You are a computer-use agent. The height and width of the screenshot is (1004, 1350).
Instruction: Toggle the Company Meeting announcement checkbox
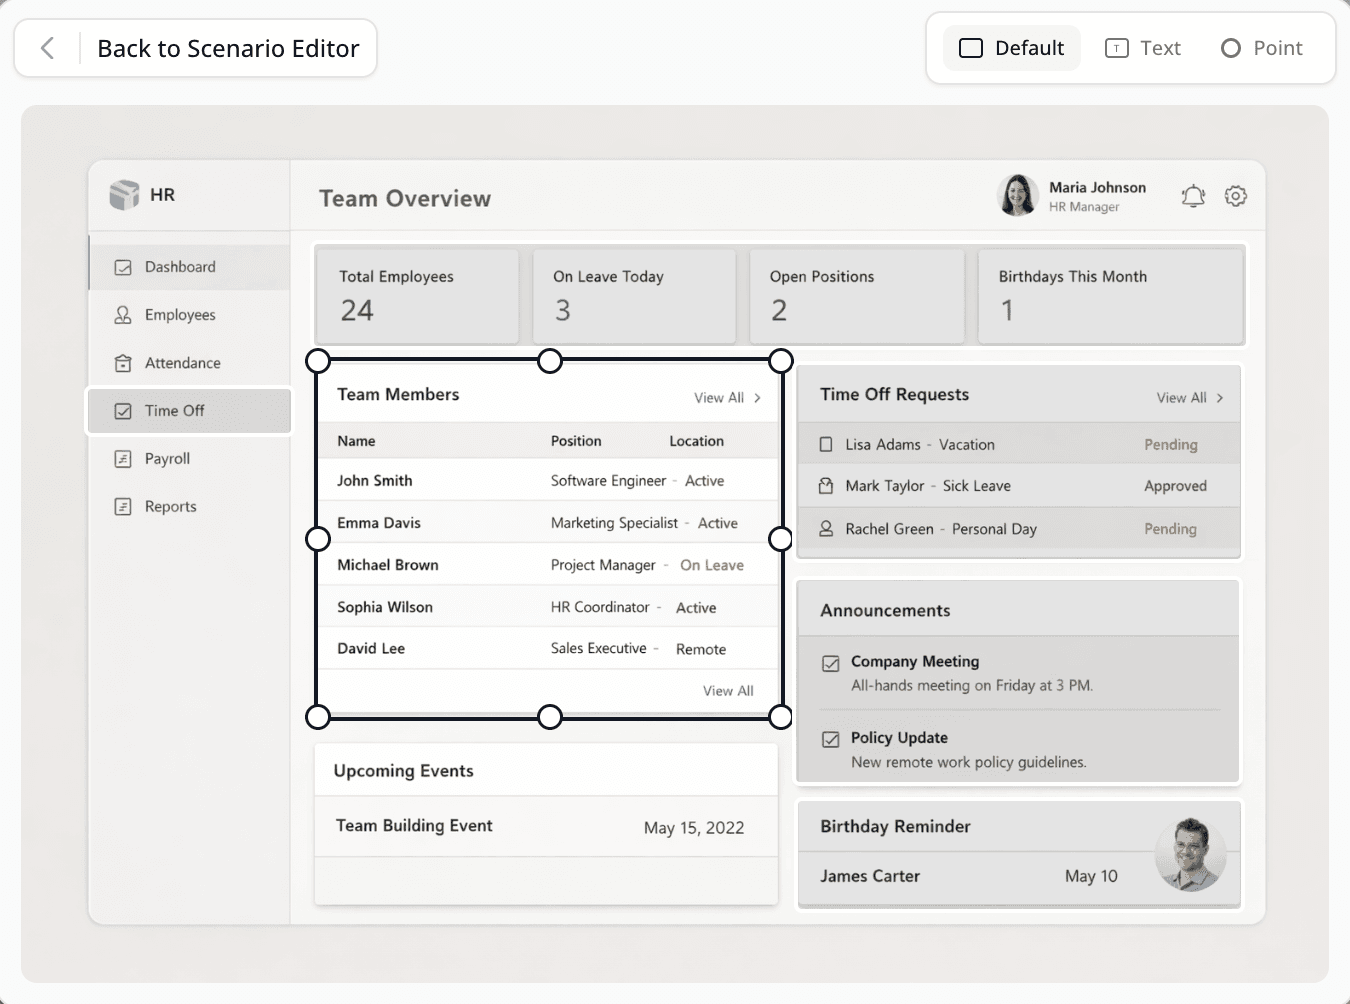coord(830,661)
